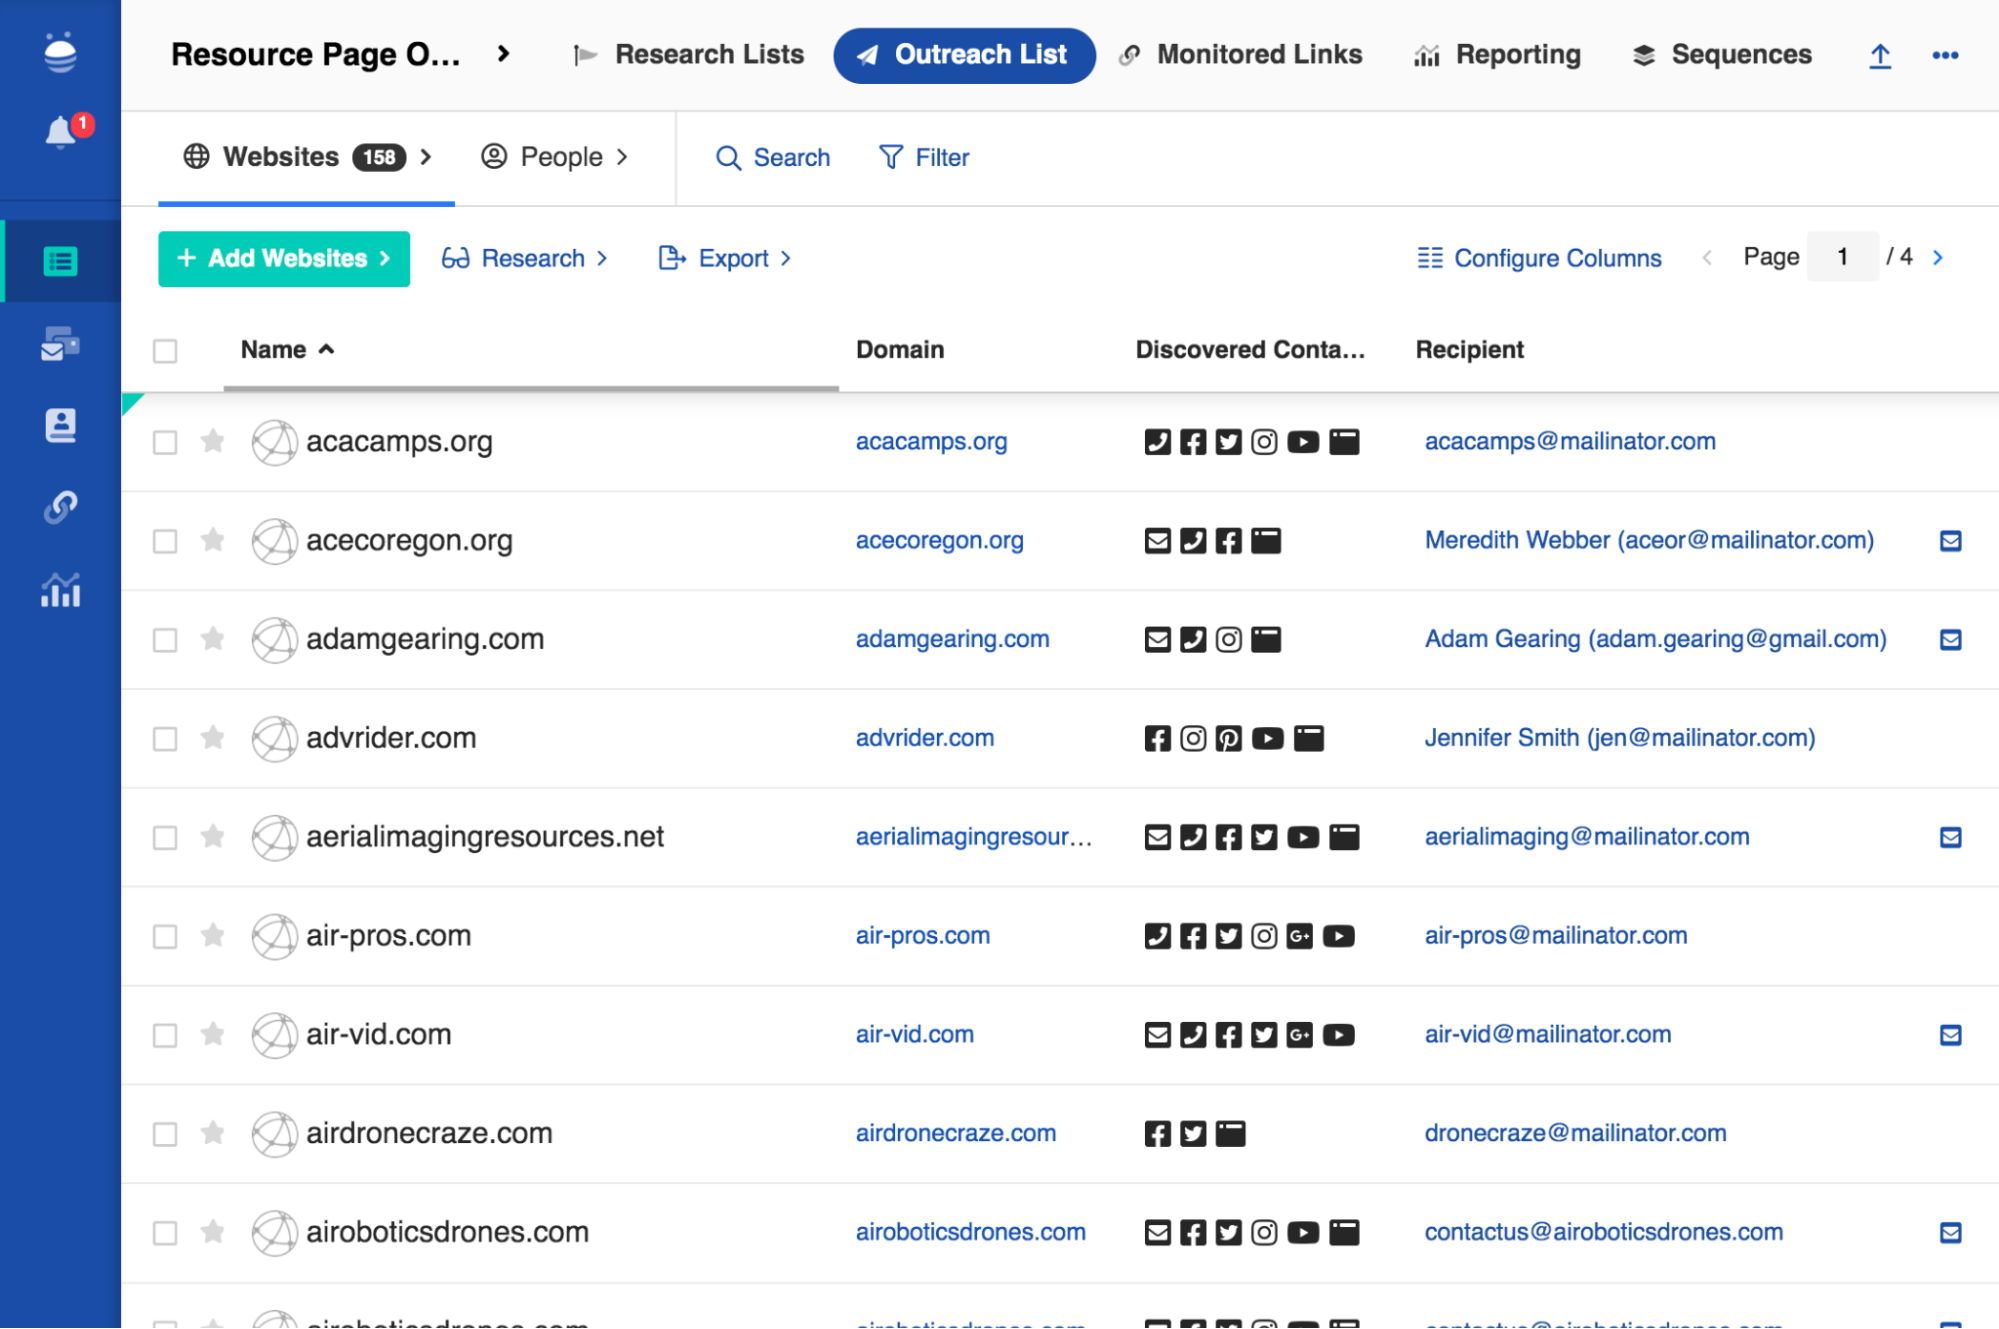Select the select-all checkbox in the header row
The width and height of the screenshot is (1999, 1329).
[x=165, y=350]
